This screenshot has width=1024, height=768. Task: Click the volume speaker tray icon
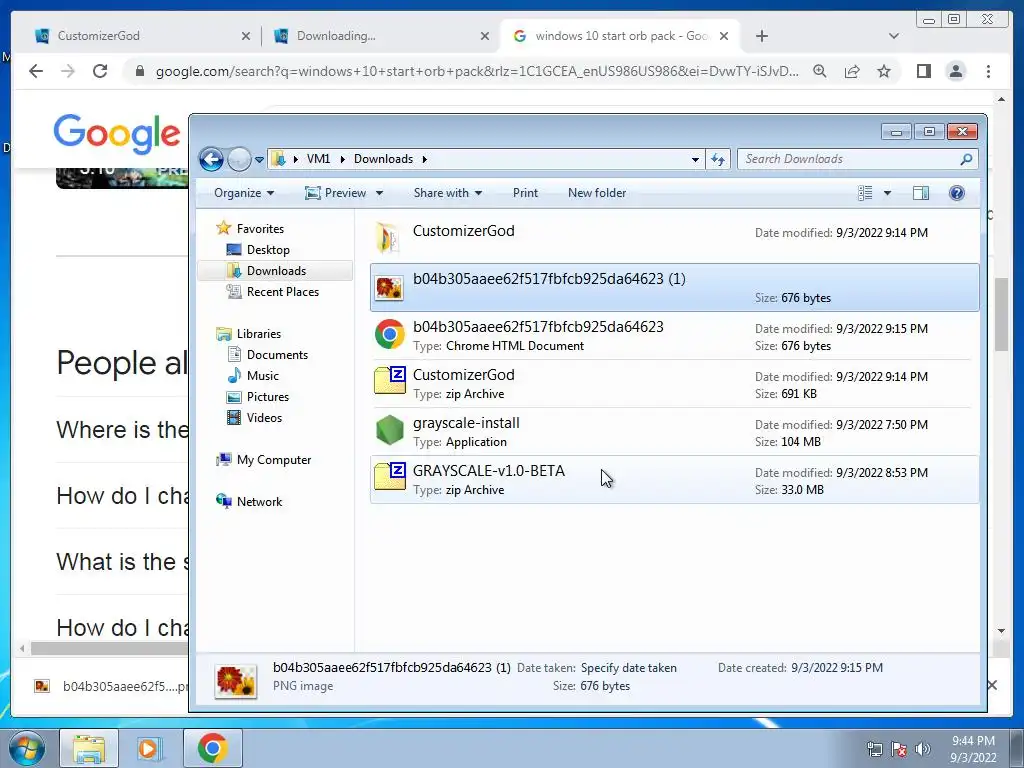tap(923, 749)
